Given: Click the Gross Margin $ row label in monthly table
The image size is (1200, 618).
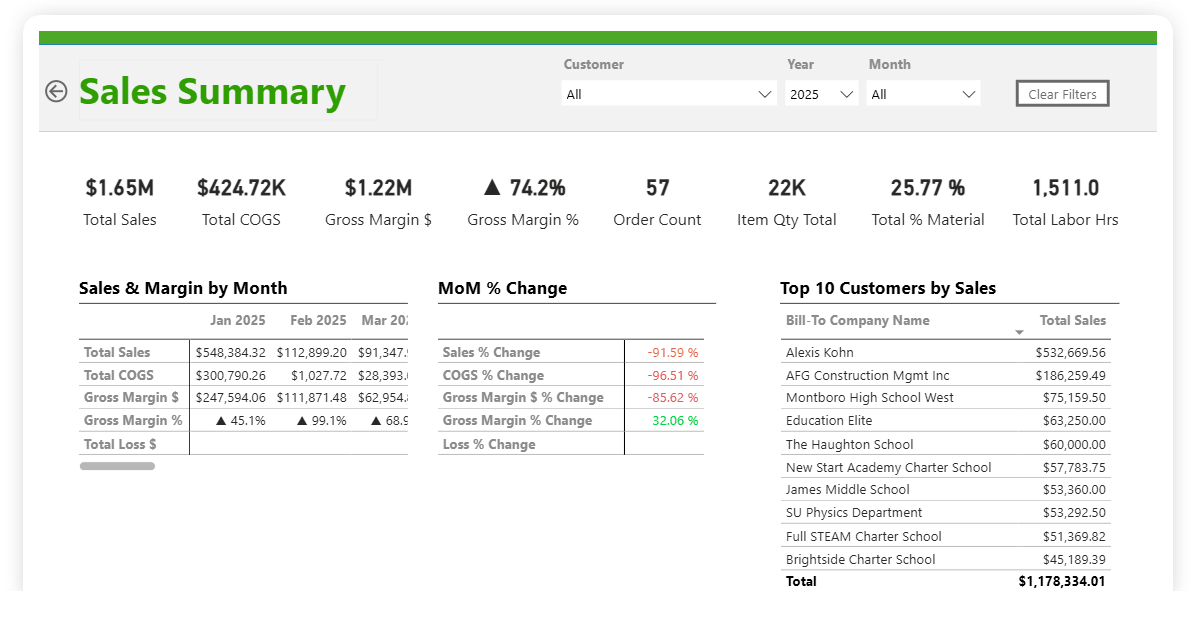Looking at the screenshot, I should pos(132,397).
